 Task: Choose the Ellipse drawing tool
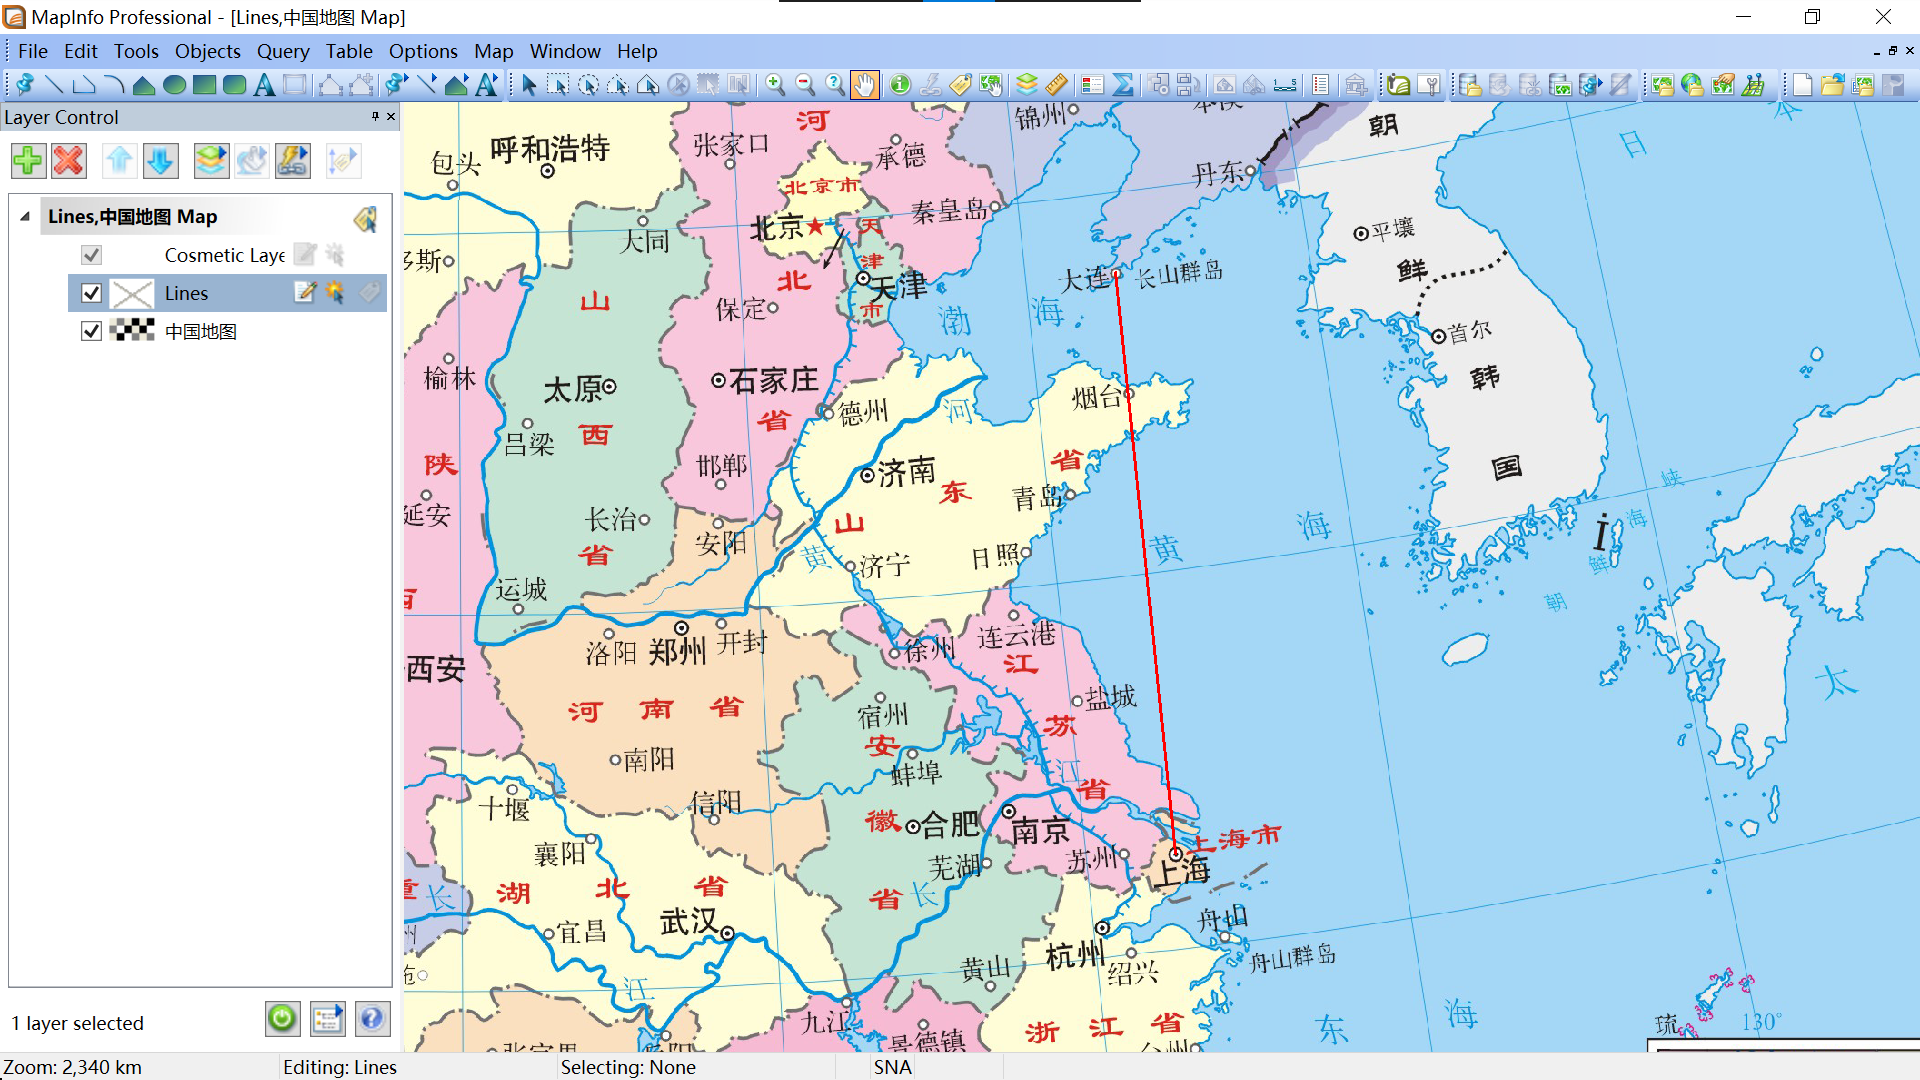pos(174,85)
